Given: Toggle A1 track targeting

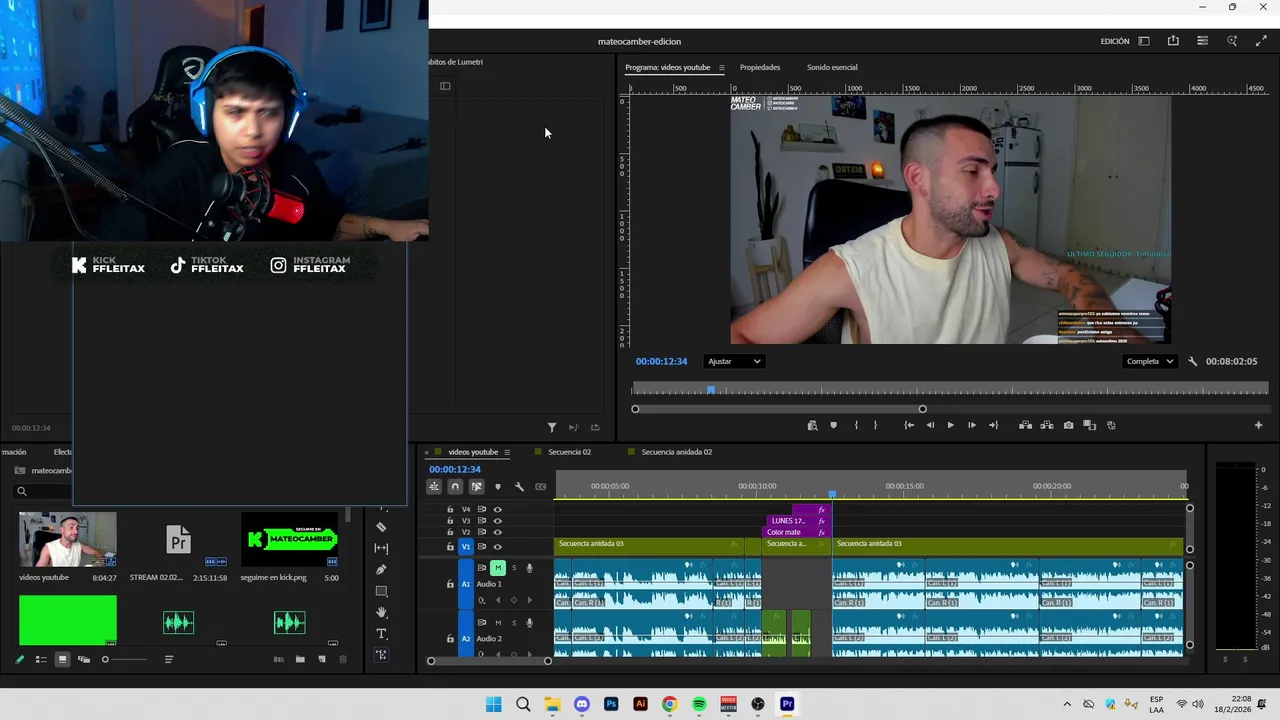Looking at the screenshot, I should (x=465, y=584).
